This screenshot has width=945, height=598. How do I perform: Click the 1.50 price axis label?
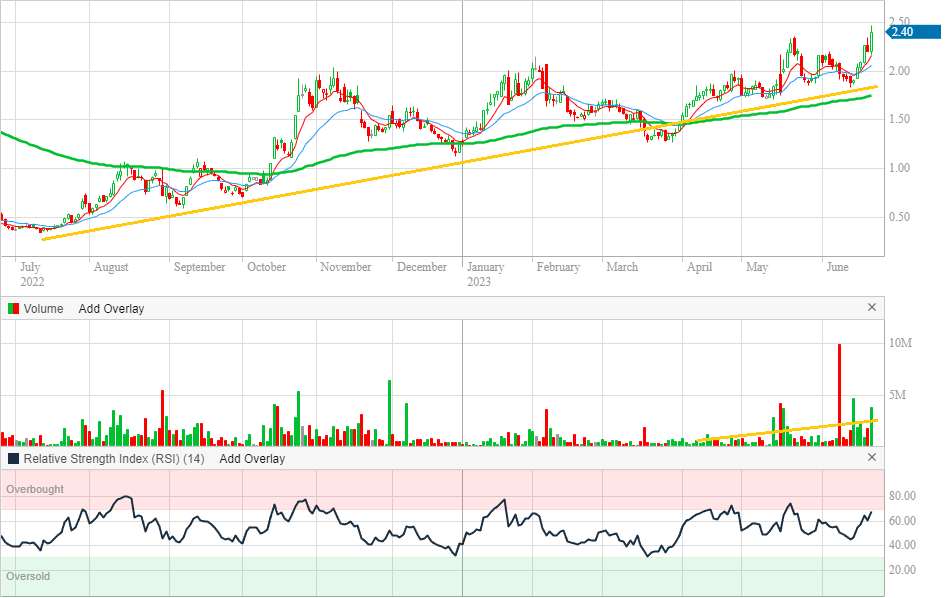click(899, 119)
